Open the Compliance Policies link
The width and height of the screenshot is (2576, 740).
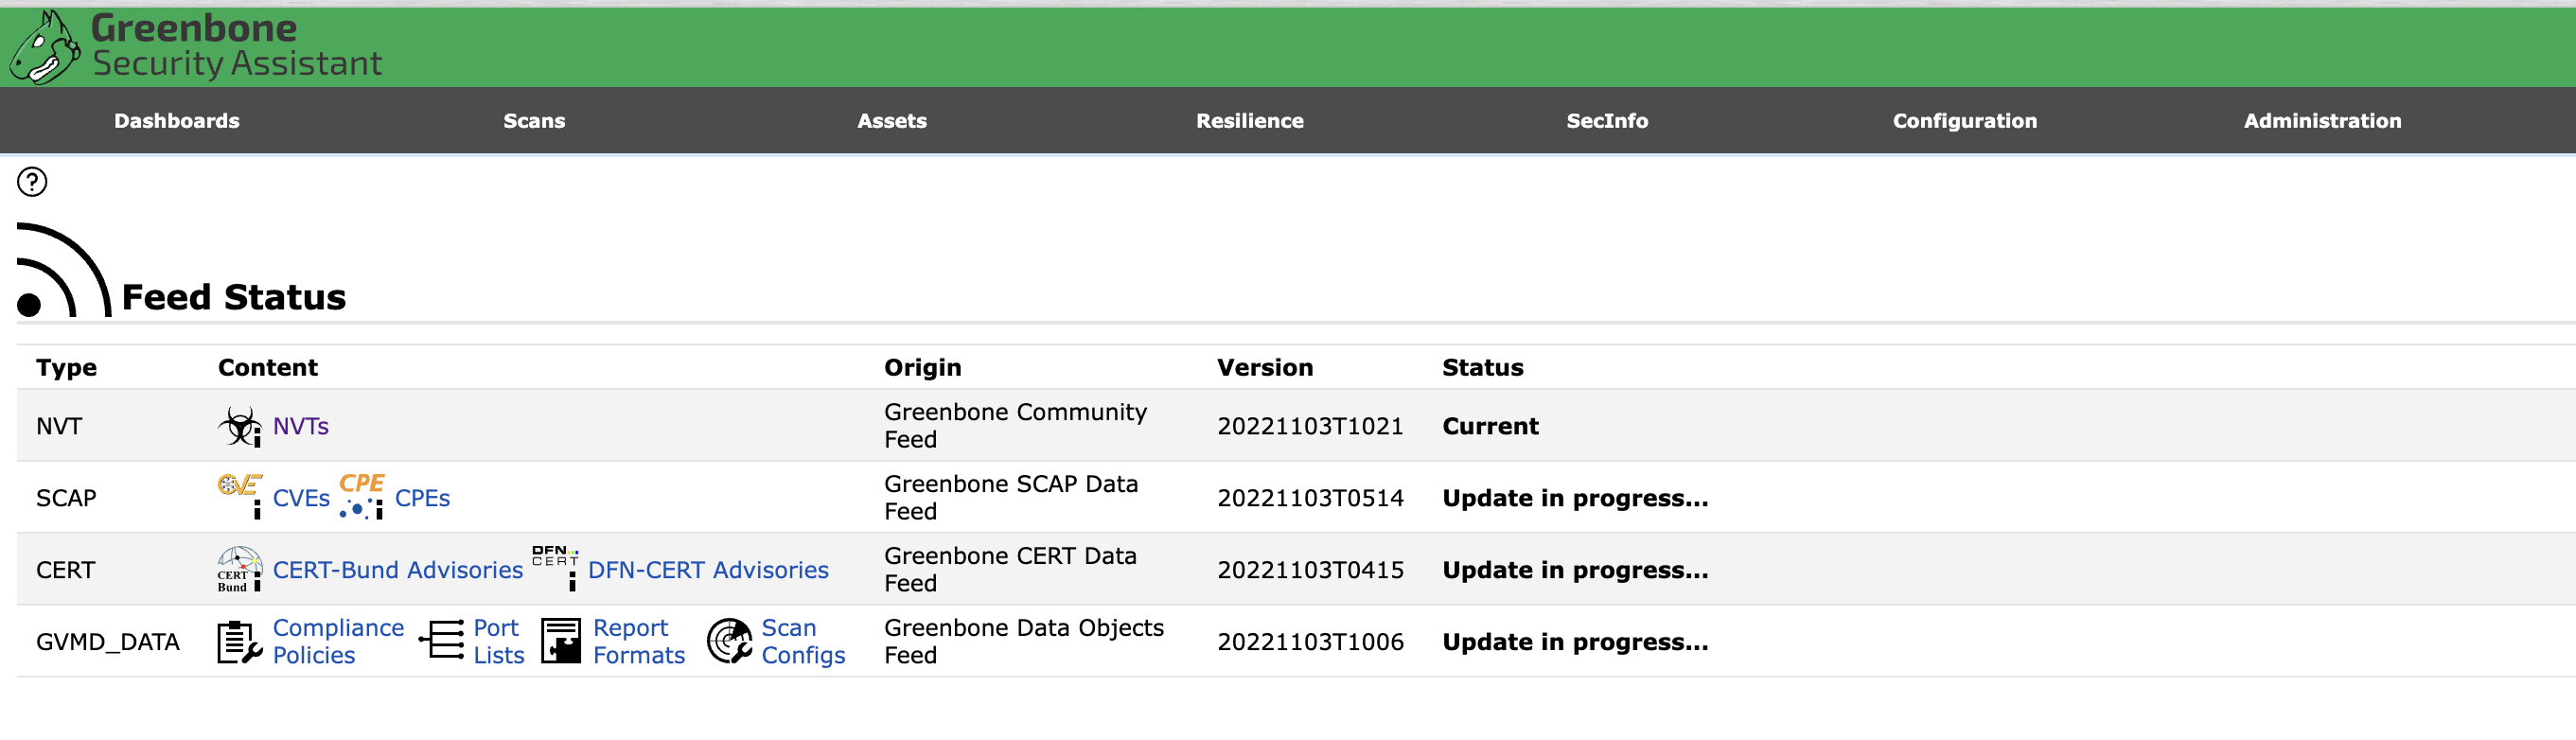[x=338, y=641]
